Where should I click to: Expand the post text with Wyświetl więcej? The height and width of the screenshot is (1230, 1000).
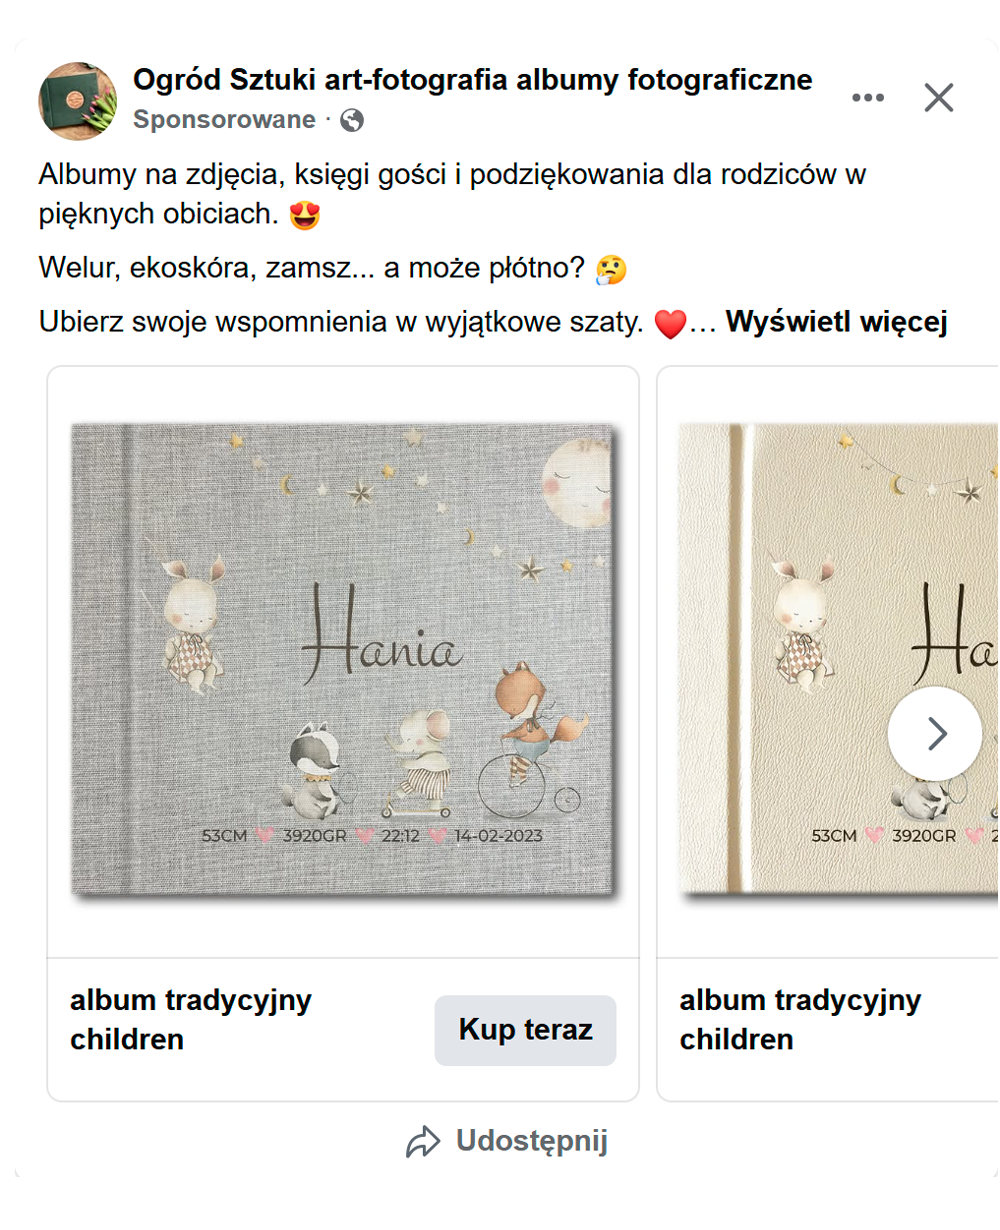(x=836, y=322)
